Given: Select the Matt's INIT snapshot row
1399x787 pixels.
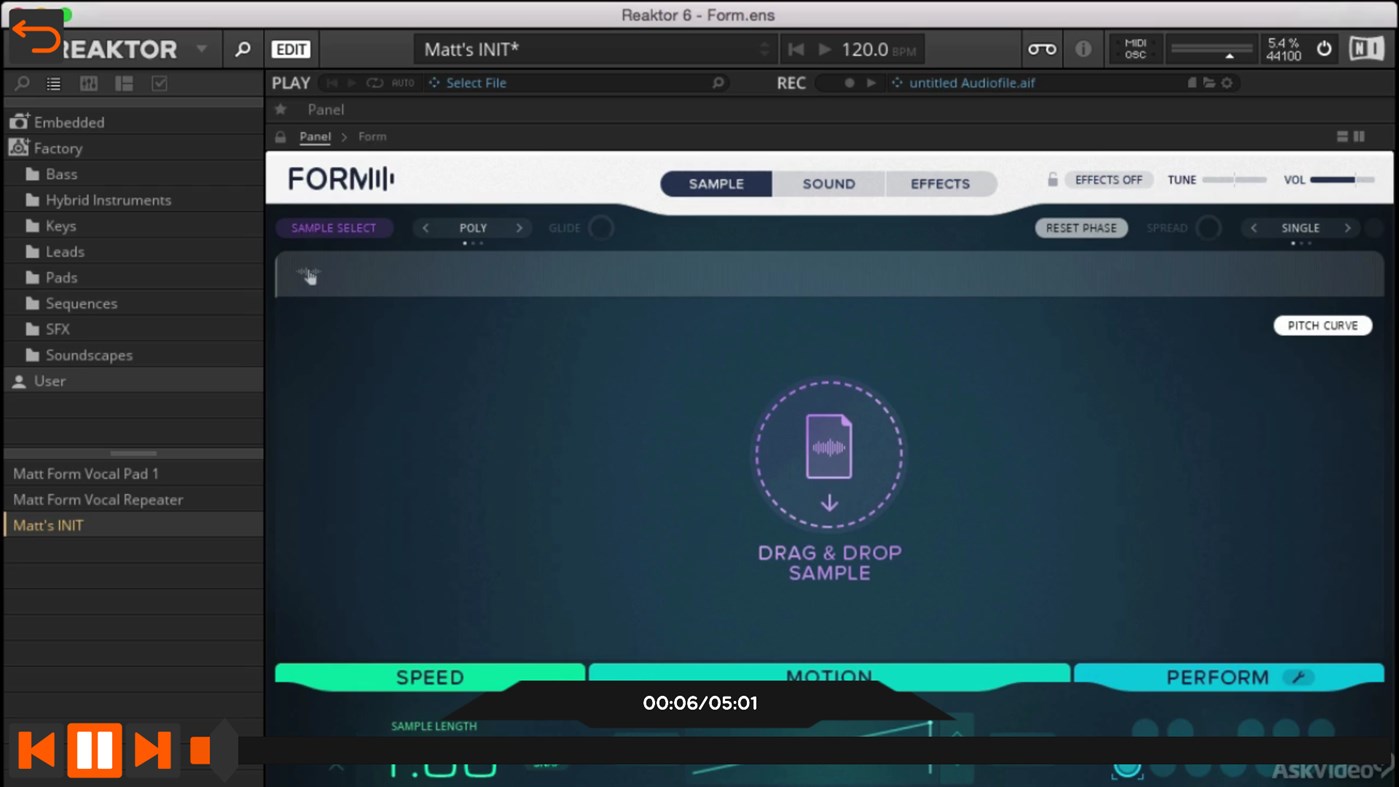Looking at the screenshot, I should [133, 525].
